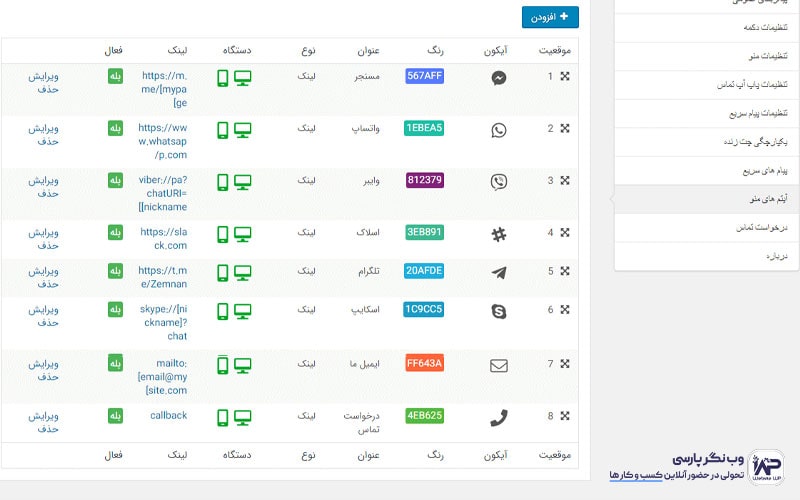Toggle the بله active badge in Messenger row
800x500 pixels.
pyautogui.click(x=115, y=76)
